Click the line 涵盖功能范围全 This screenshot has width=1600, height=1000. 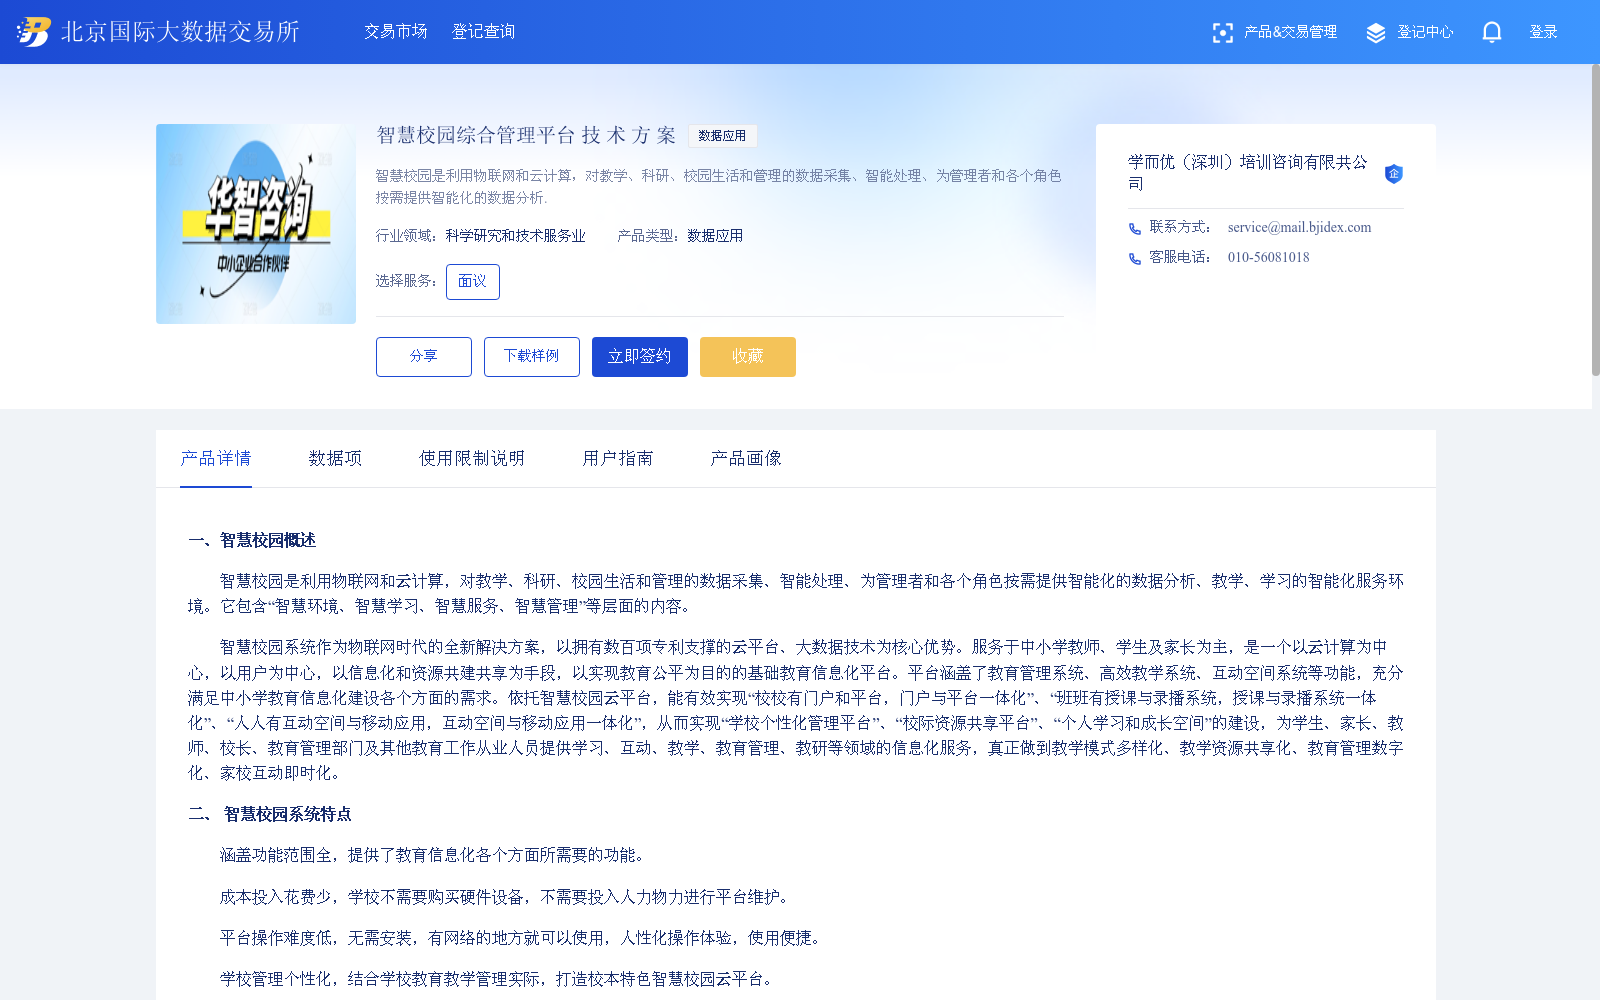coord(435,855)
